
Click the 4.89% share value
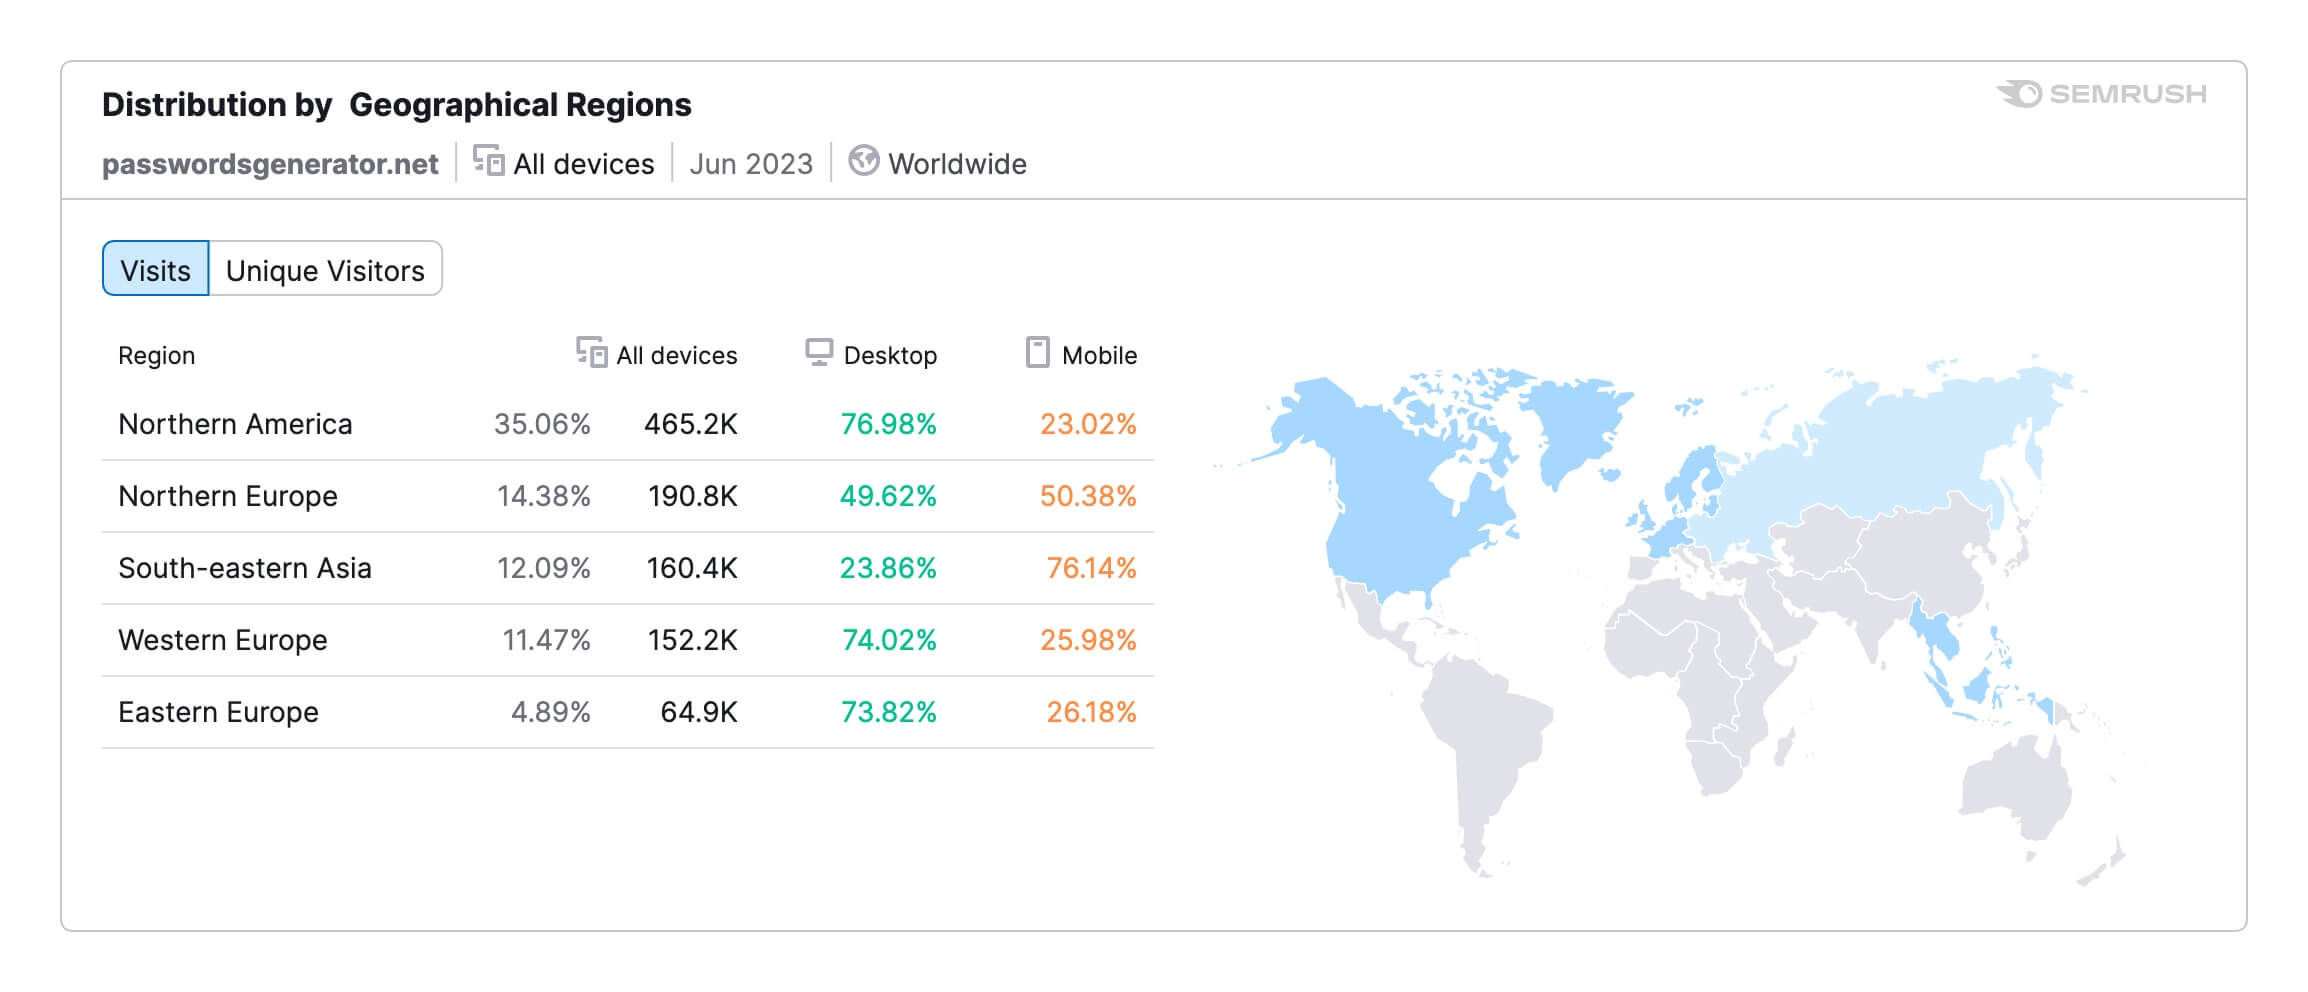[551, 712]
